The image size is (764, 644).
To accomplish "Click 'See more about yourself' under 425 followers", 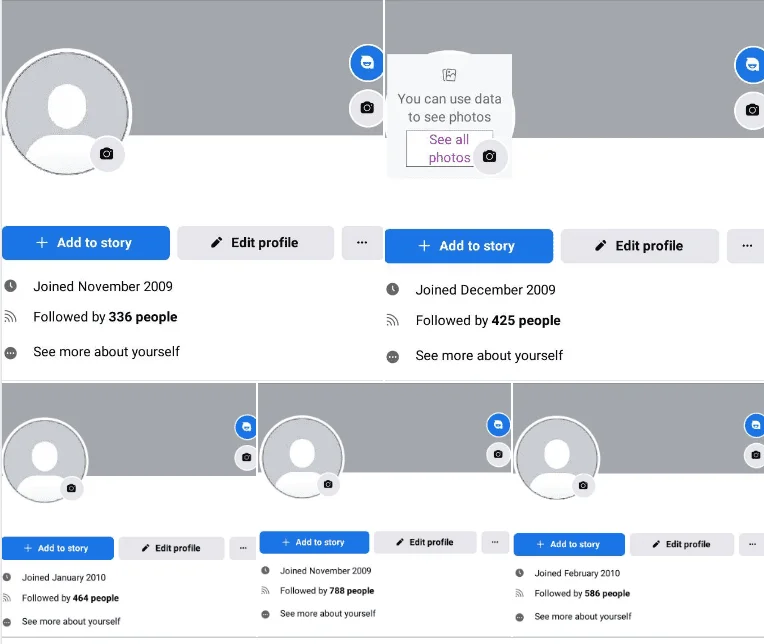I will 489,356.
